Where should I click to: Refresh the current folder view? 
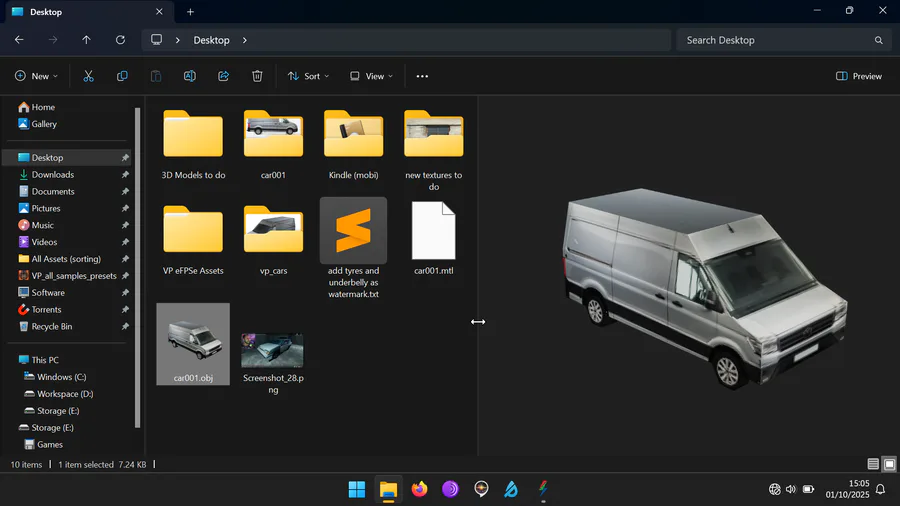(x=120, y=40)
